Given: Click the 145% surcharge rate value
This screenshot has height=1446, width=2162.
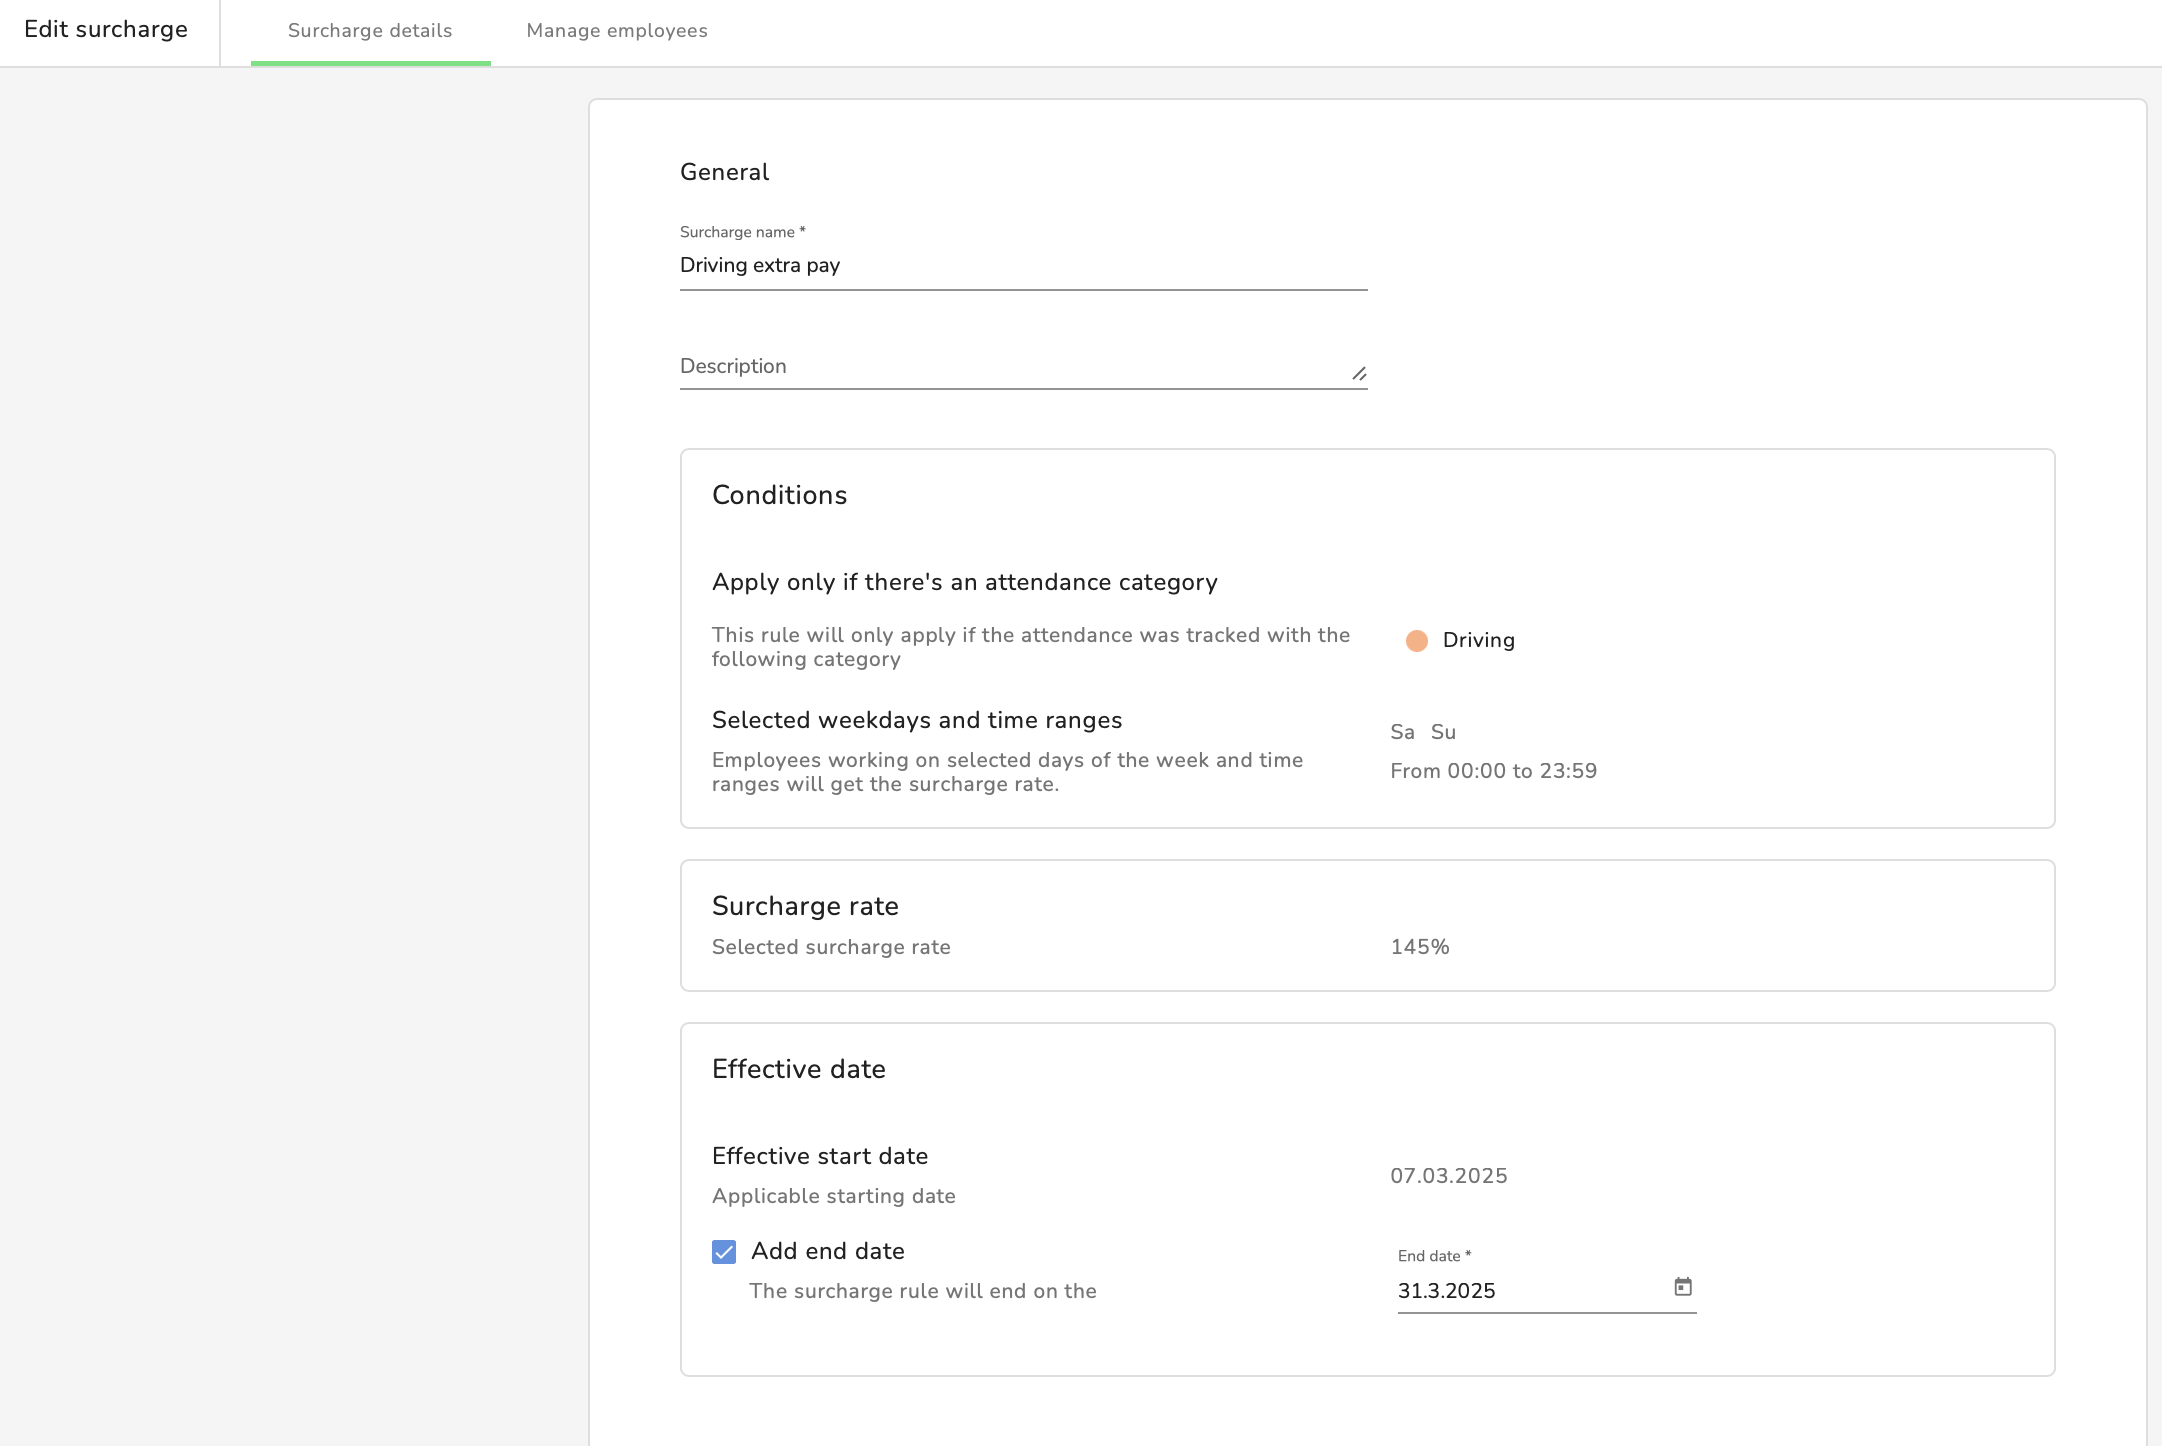Looking at the screenshot, I should pos(1419,947).
